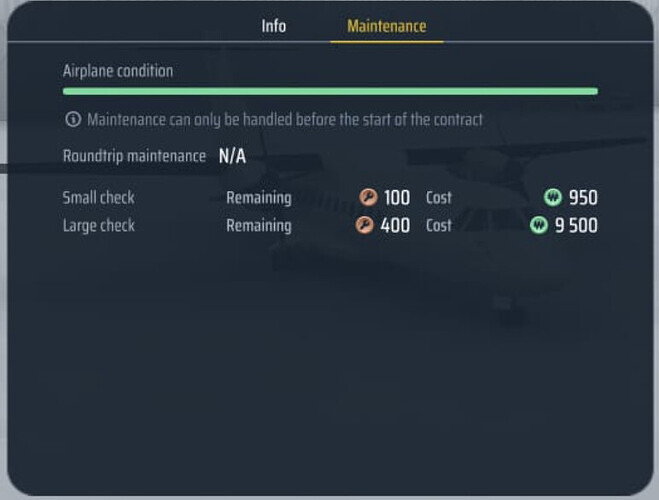Click the Roundtrip maintenance N/A value
The image size is (659, 500).
coord(232,156)
